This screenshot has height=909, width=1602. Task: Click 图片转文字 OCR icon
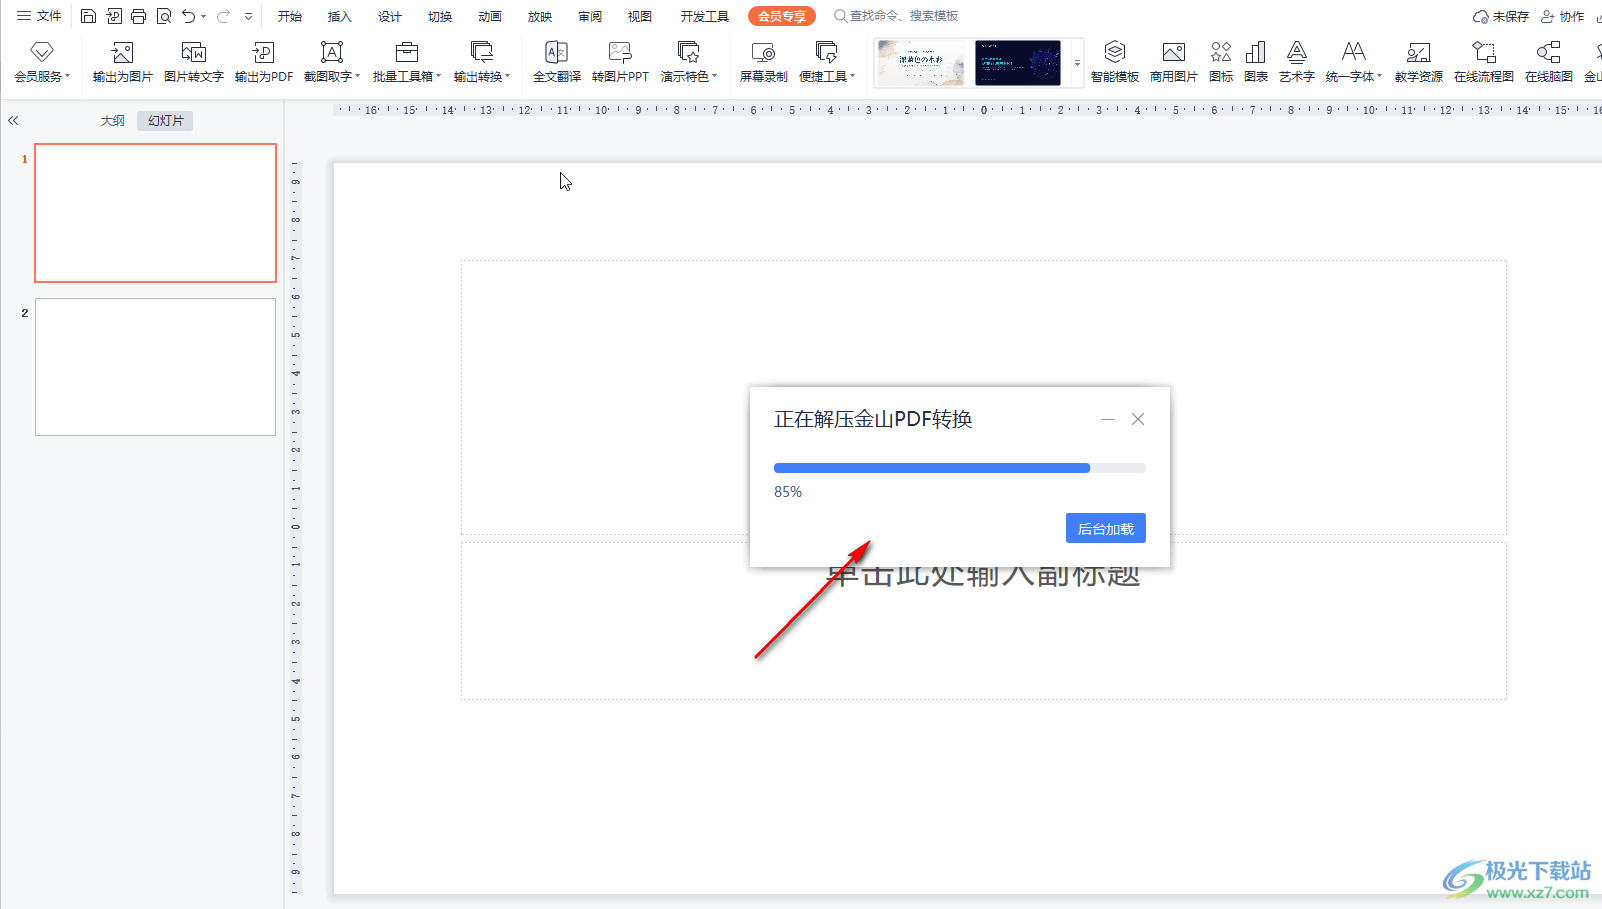194,62
